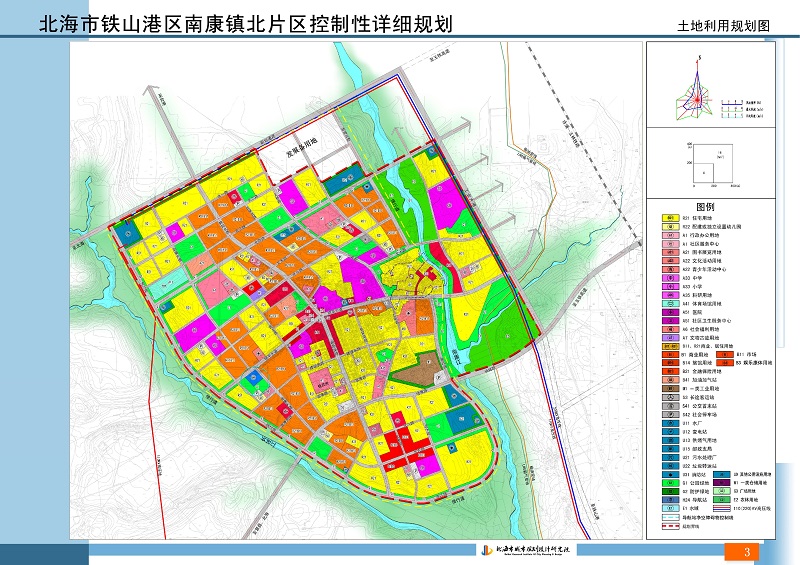
Task: Click the A41 sports venue legend icon
Action: (665, 302)
